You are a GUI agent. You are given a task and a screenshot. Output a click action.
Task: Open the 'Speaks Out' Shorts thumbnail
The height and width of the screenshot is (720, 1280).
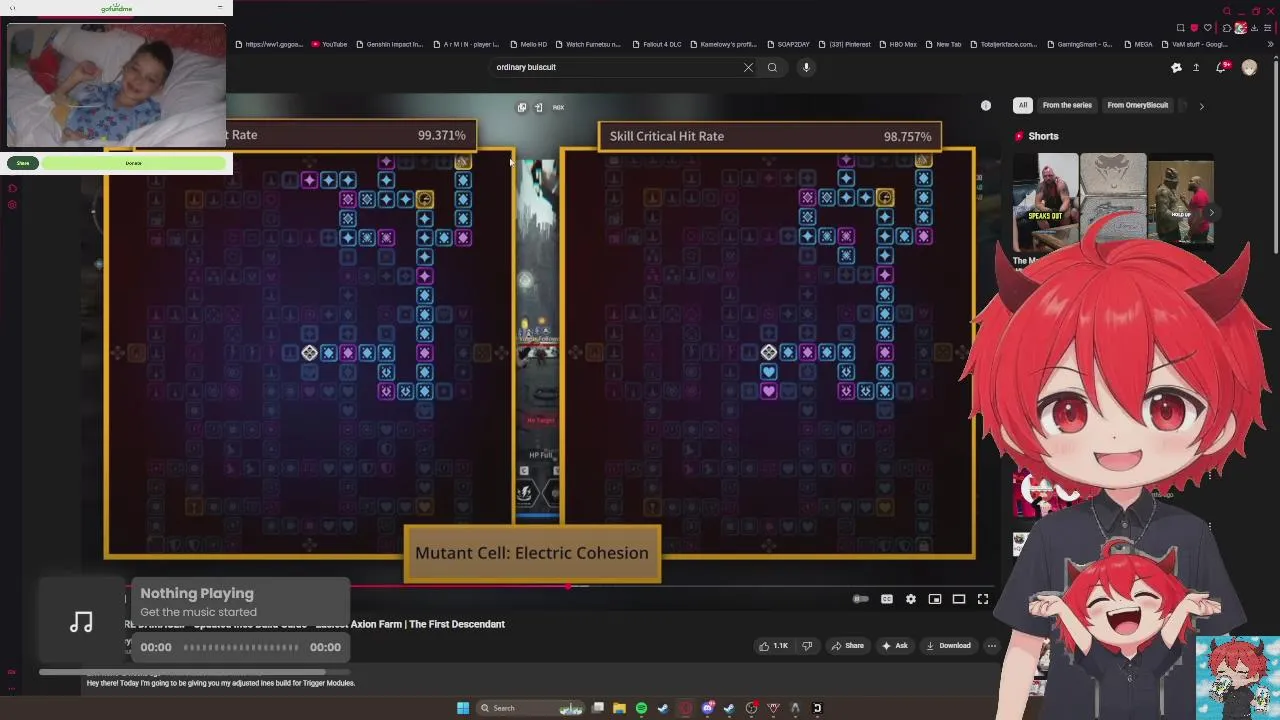pos(1045,201)
